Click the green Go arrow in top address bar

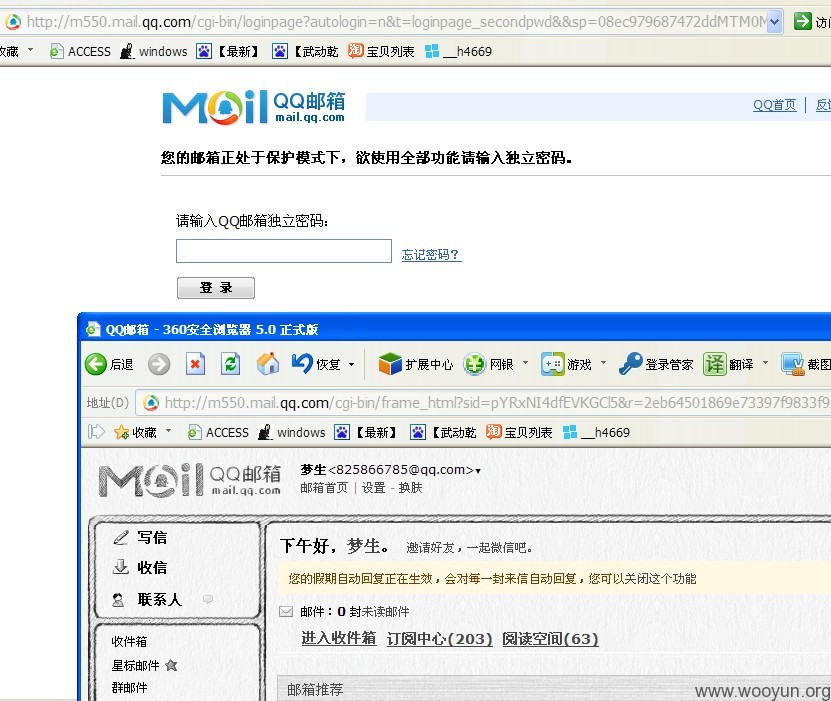802,21
